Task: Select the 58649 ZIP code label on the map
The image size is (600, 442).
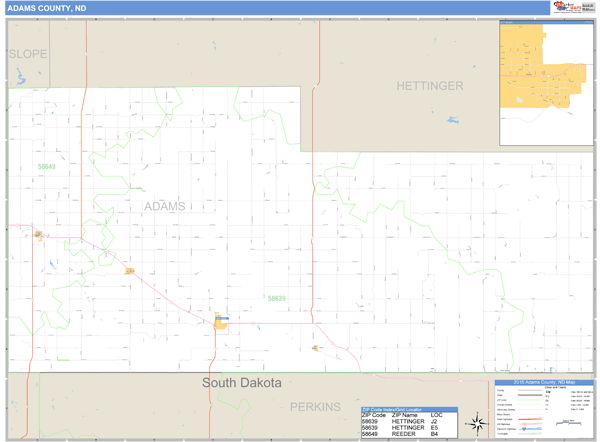Action: coord(47,167)
